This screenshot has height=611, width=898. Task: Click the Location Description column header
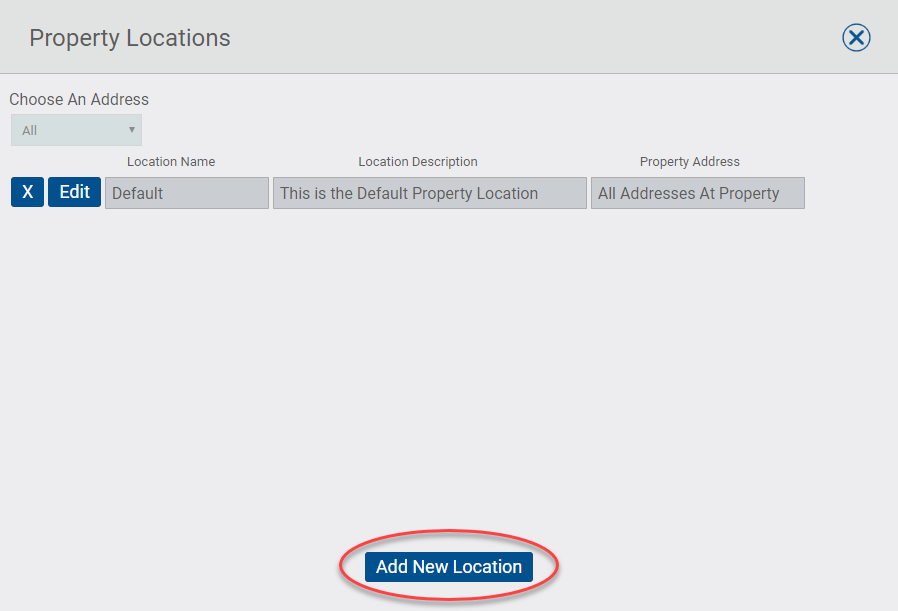click(418, 162)
